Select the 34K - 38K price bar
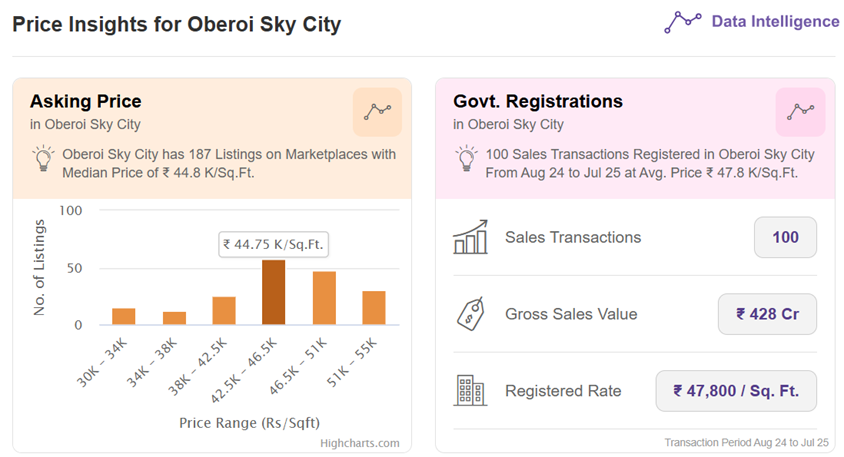The width and height of the screenshot is (844, 457). (x=174, y=318)
